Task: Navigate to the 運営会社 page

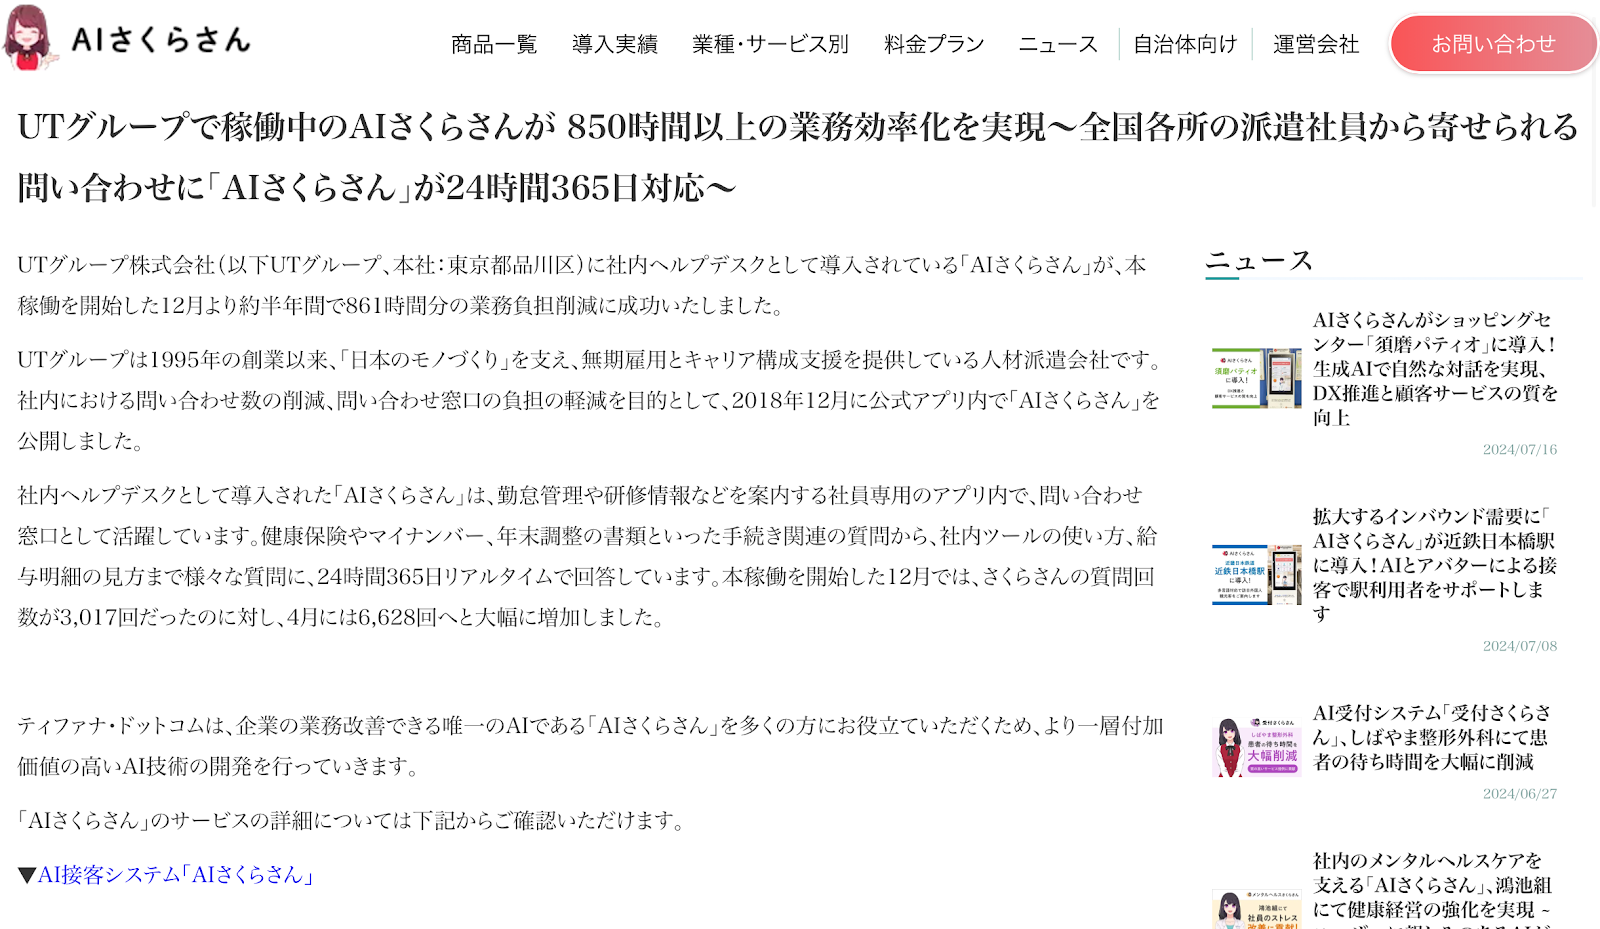Action: click(1315, 44)
